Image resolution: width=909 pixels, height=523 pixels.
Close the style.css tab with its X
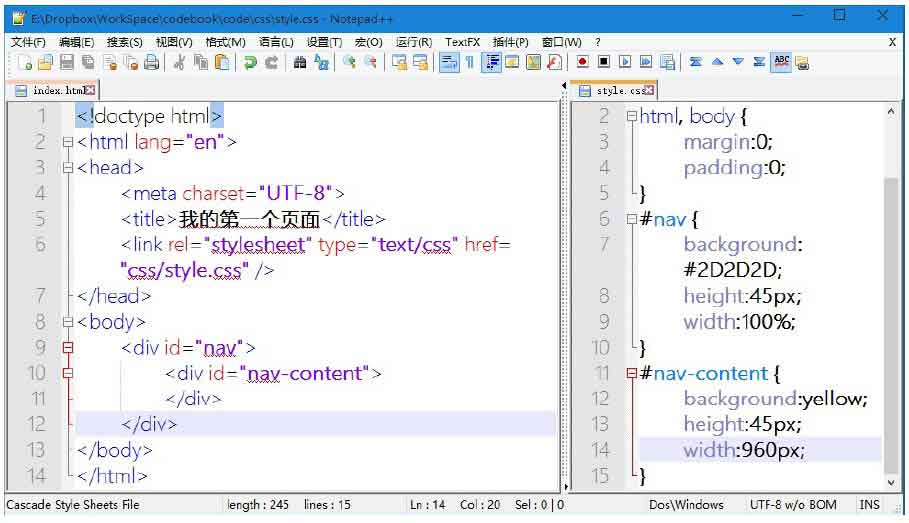coord(650,90)
